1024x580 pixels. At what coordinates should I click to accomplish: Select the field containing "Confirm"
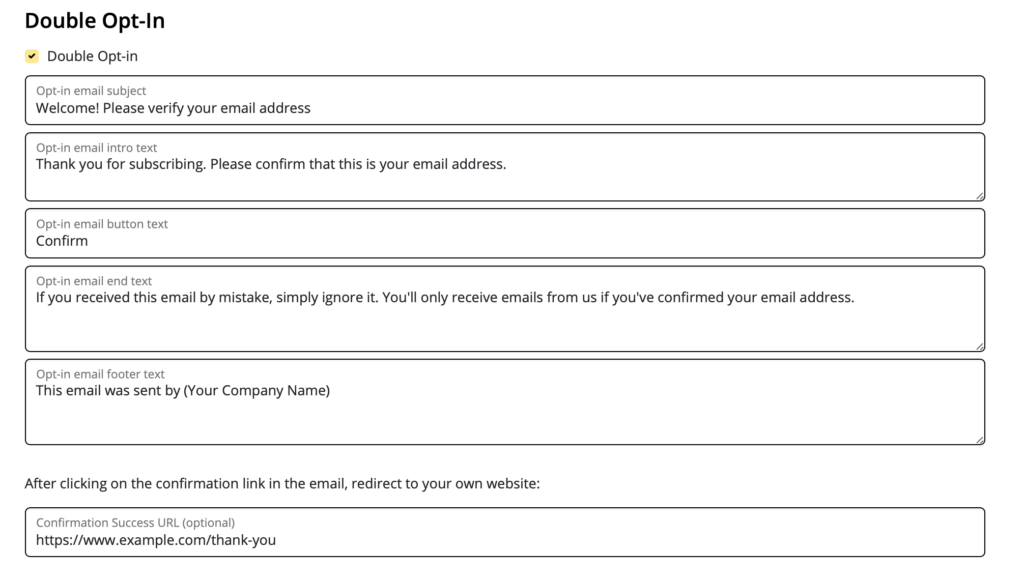505,233
